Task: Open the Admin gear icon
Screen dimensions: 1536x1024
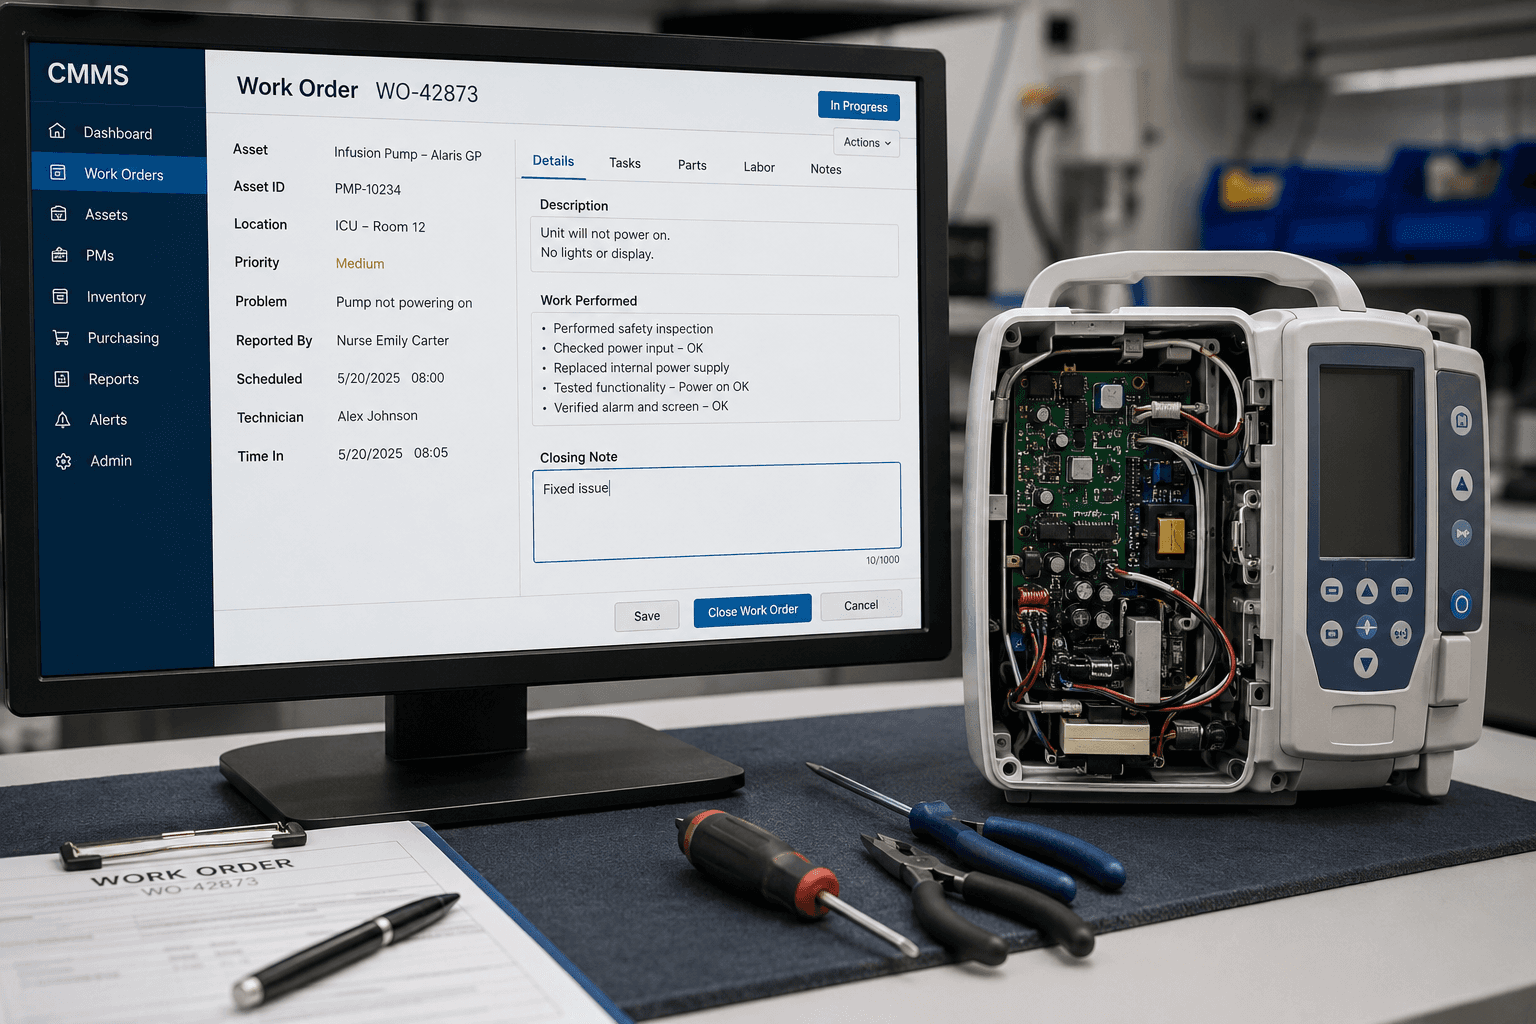Action: [x=63, y=461]
